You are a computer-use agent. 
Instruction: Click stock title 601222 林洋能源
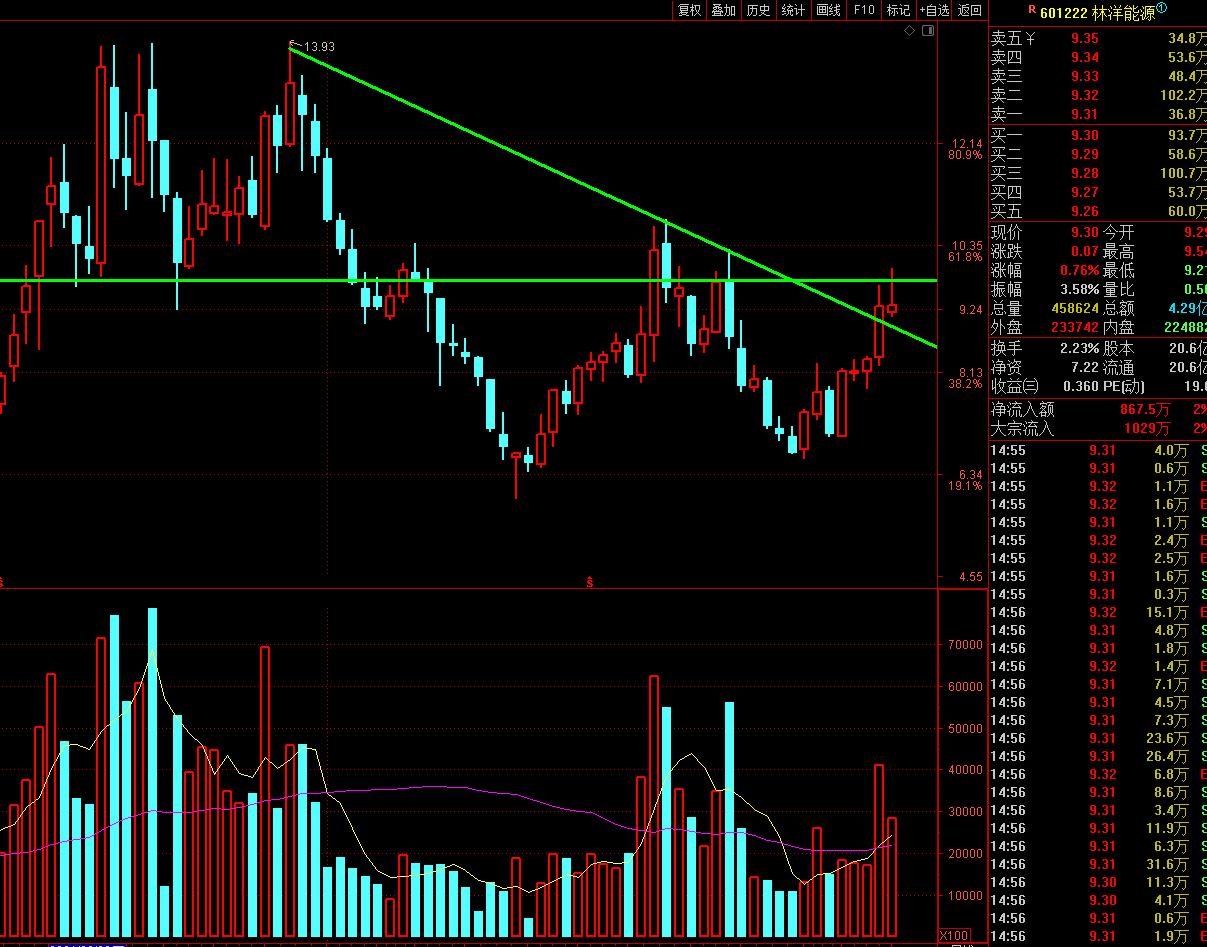pos(1097,12)
